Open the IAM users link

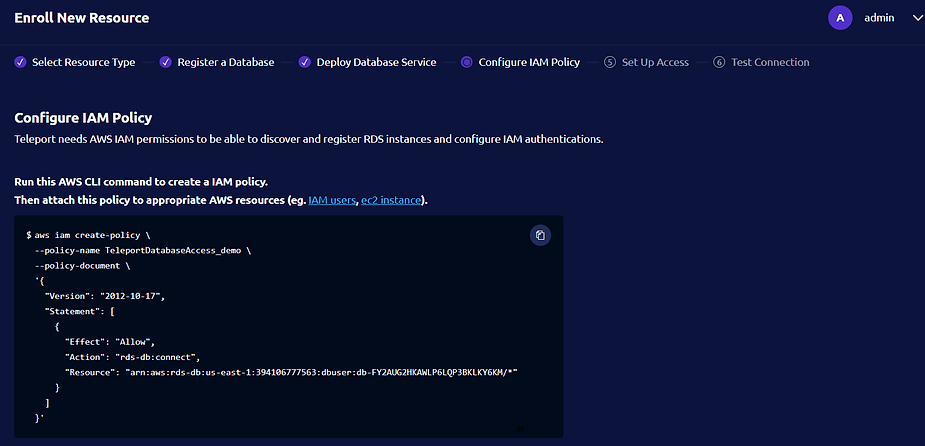332,200
